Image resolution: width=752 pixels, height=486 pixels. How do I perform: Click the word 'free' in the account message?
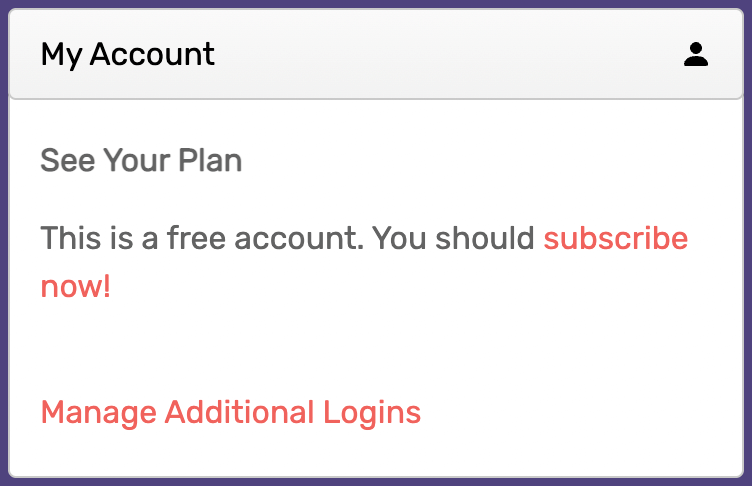[x=196, y=238]
